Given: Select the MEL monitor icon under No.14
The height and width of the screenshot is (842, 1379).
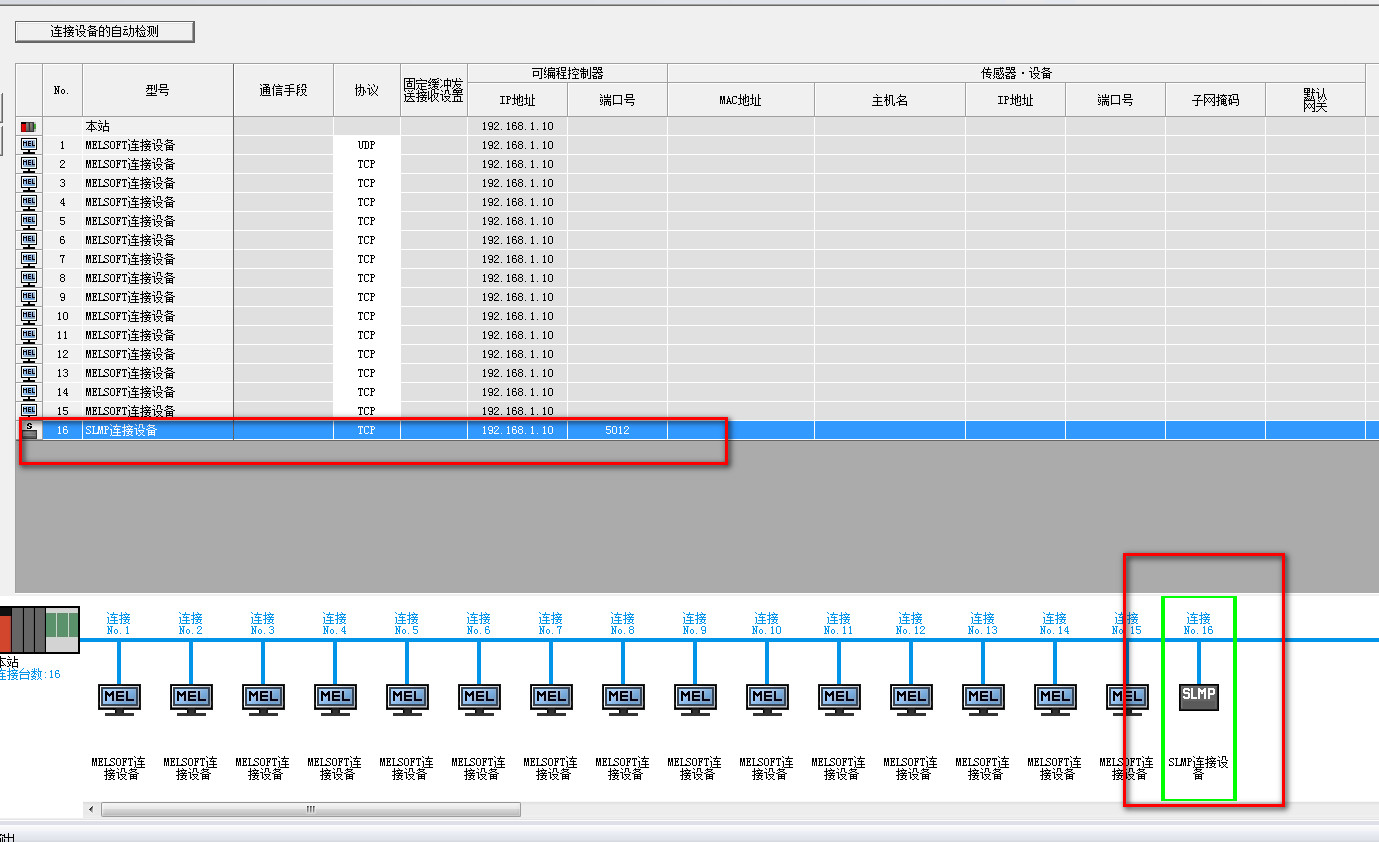Looking at the screenshot, I should [1055, 698].
